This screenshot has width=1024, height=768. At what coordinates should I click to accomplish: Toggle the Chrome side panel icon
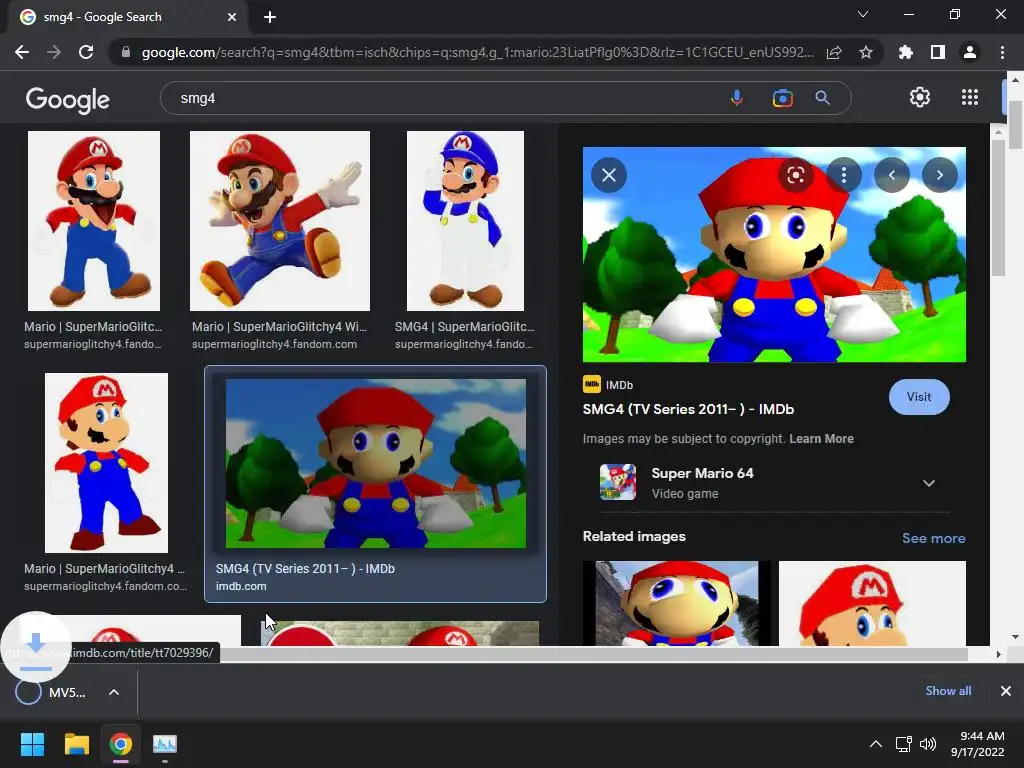pos(938,52)
